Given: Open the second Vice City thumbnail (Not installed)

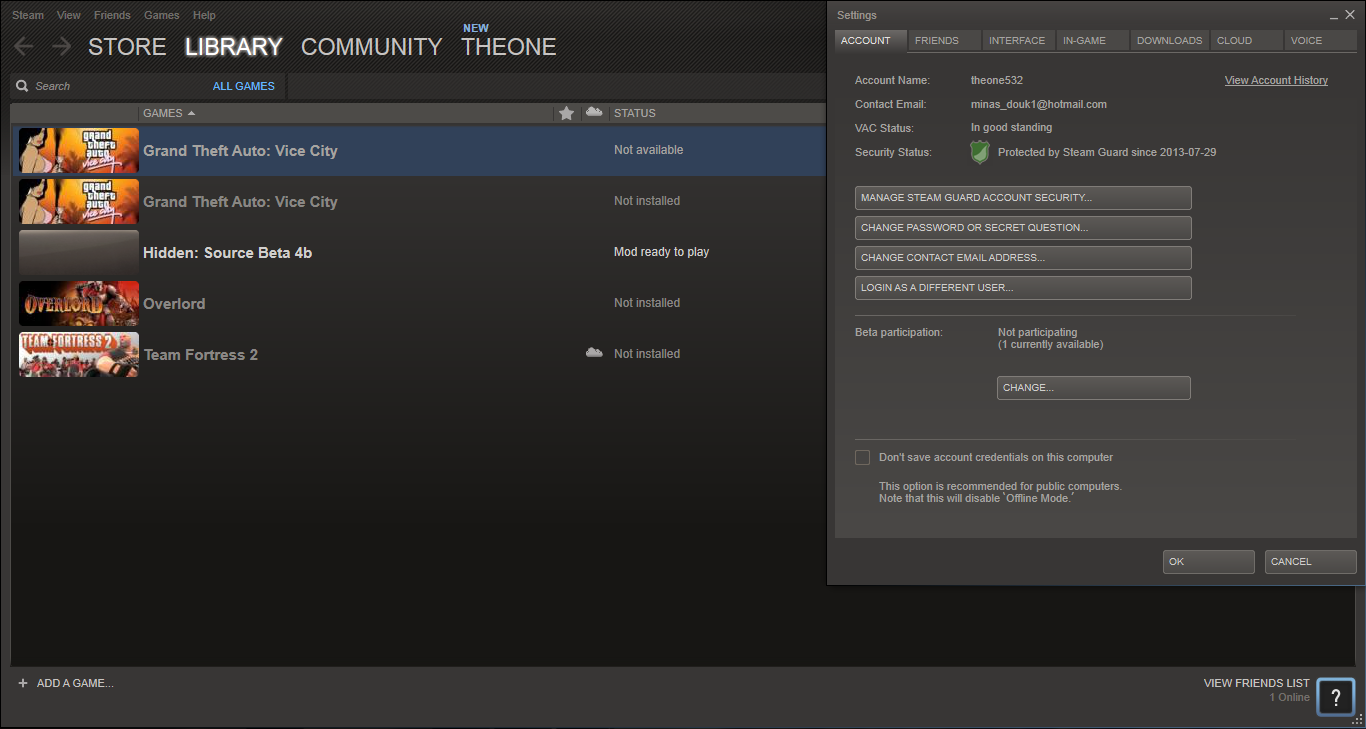Looking at the screenshot, I should coord(79,201).
